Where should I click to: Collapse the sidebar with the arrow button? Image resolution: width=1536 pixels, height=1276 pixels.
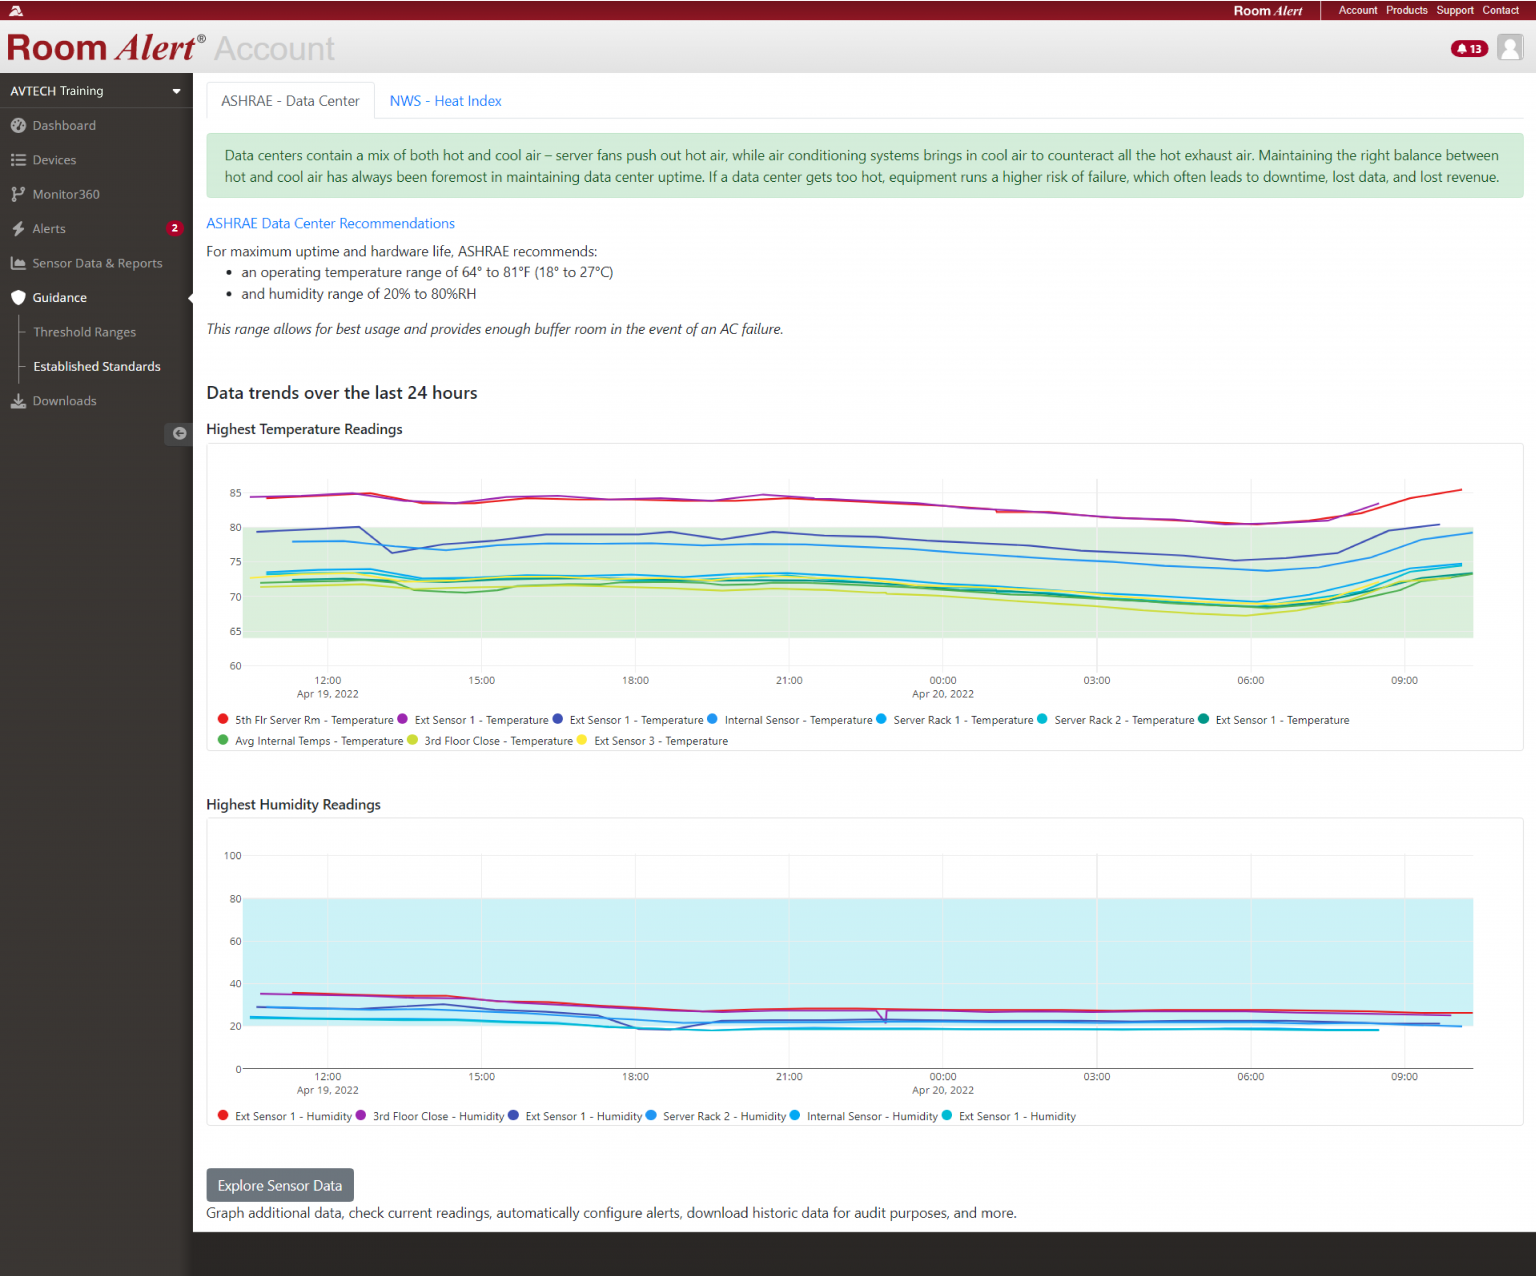pyautogui.click(x=178, y=433)
